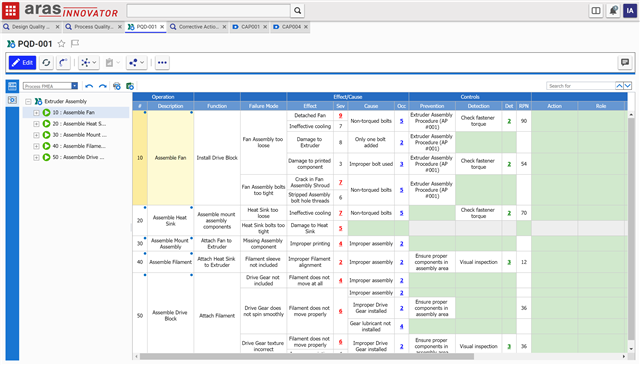This screenshot has height=365, width=640.
Task: Click the Detection column header
Action: 478,106
